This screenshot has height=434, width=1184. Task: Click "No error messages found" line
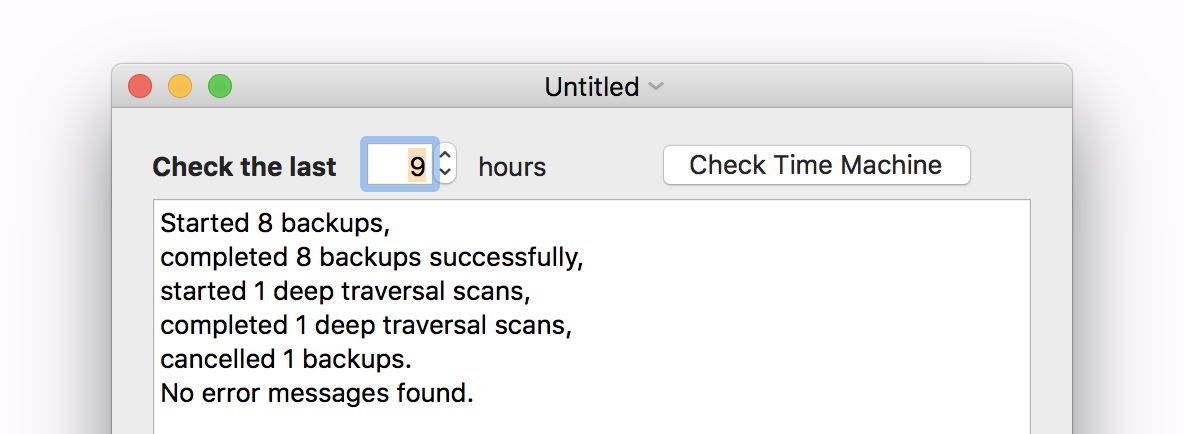[x=316, y=393]
